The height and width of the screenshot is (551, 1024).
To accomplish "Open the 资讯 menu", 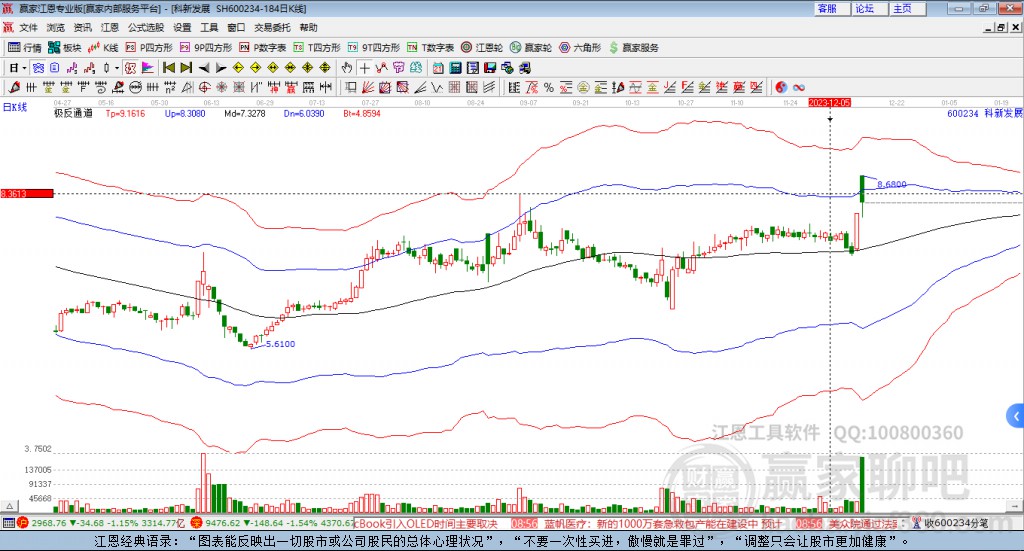I will 82,27.
